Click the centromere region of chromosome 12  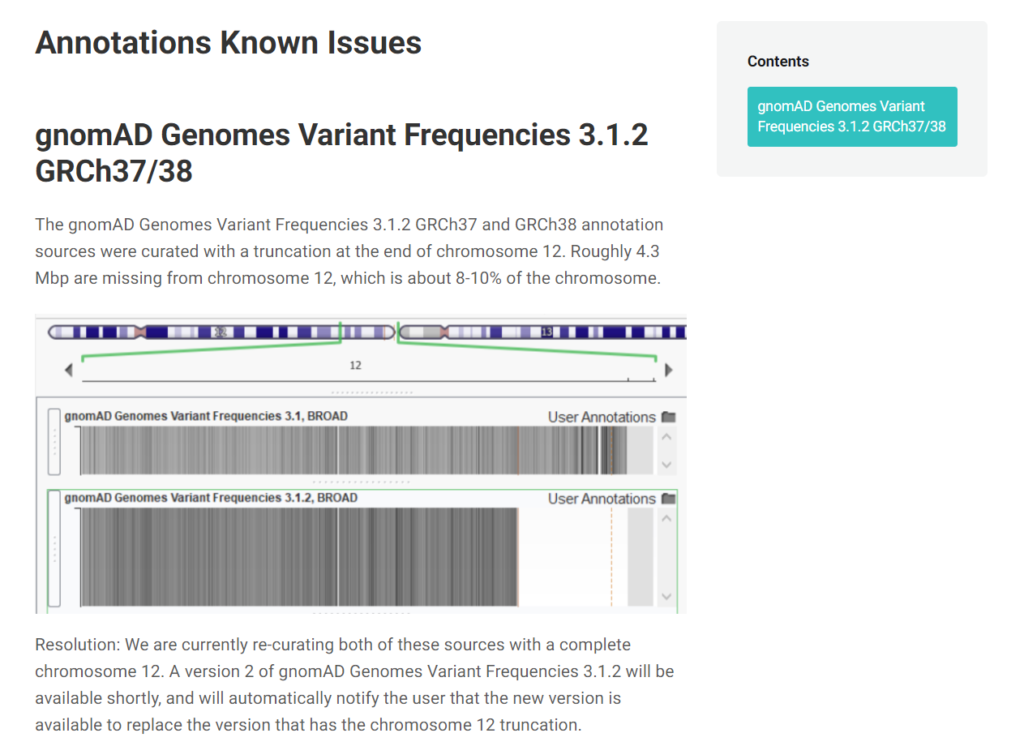tap(138, 332)
